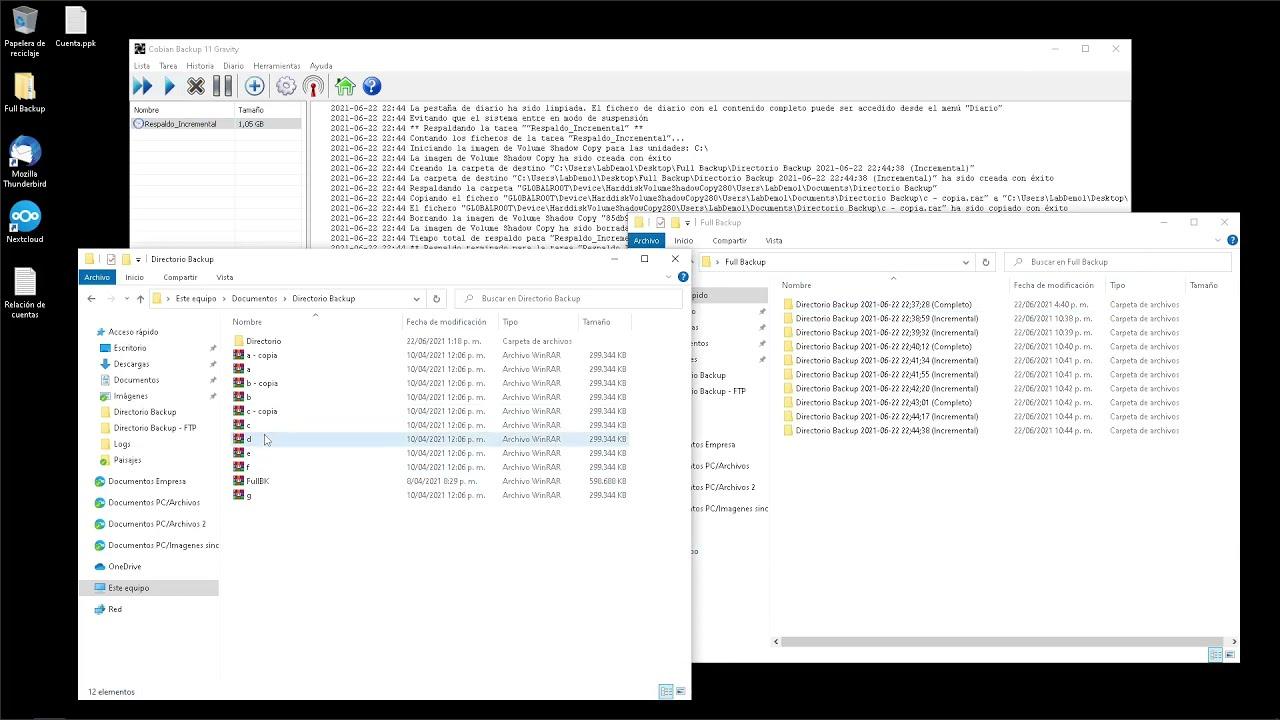Open address history dropdown in Full Backup
The height and width of the screenshot is (720, 1280).
(x=965, y=262)
